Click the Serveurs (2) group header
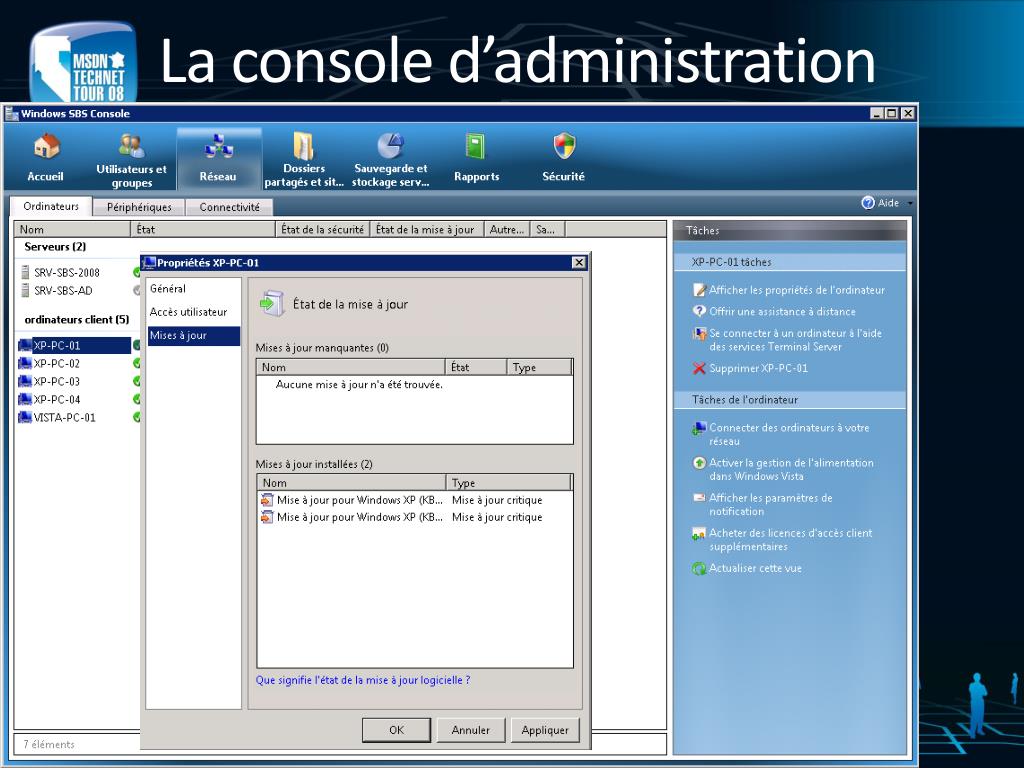 pos(56,247)
